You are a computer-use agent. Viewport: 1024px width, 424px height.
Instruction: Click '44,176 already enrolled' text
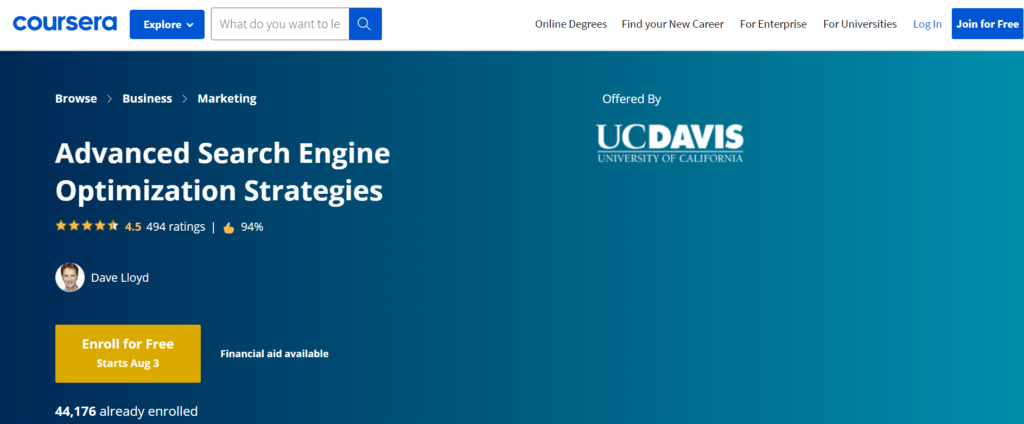[x=127, y=412]
